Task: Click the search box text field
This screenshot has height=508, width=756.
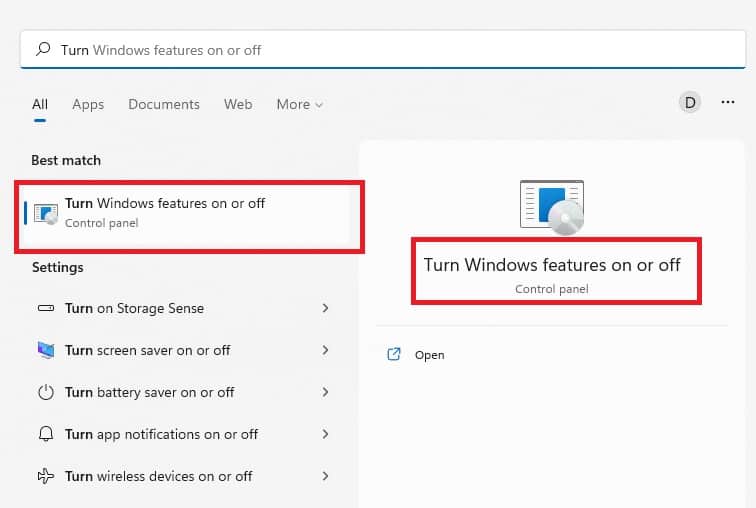Action: pos(383,50)
